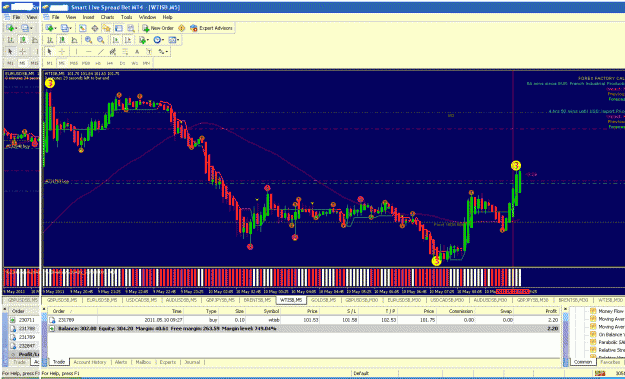Screen dimensions: 625x379
Task: Select the trendline drawing tool
Action: coord(100,51)
